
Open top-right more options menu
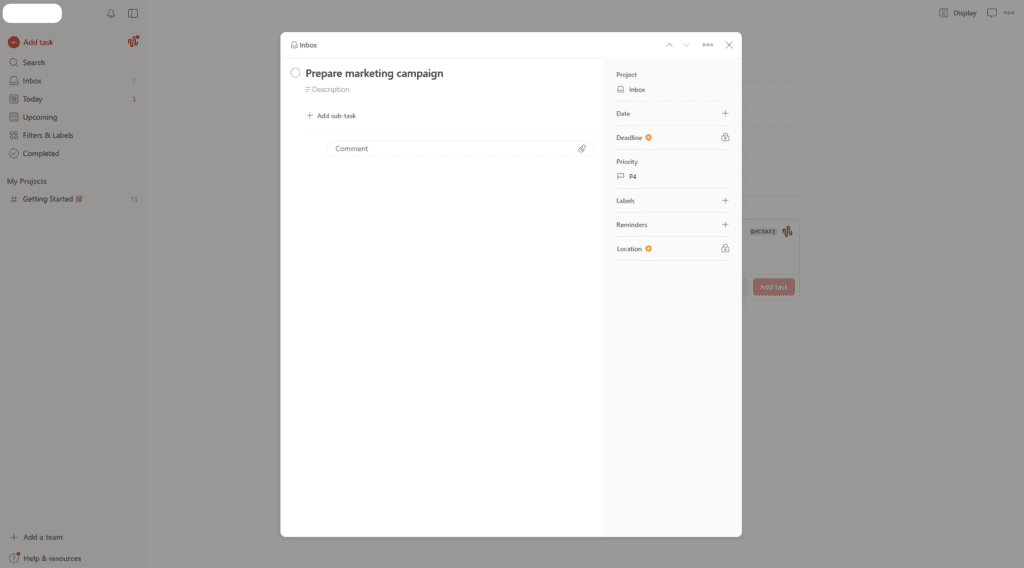point(1009,13)
